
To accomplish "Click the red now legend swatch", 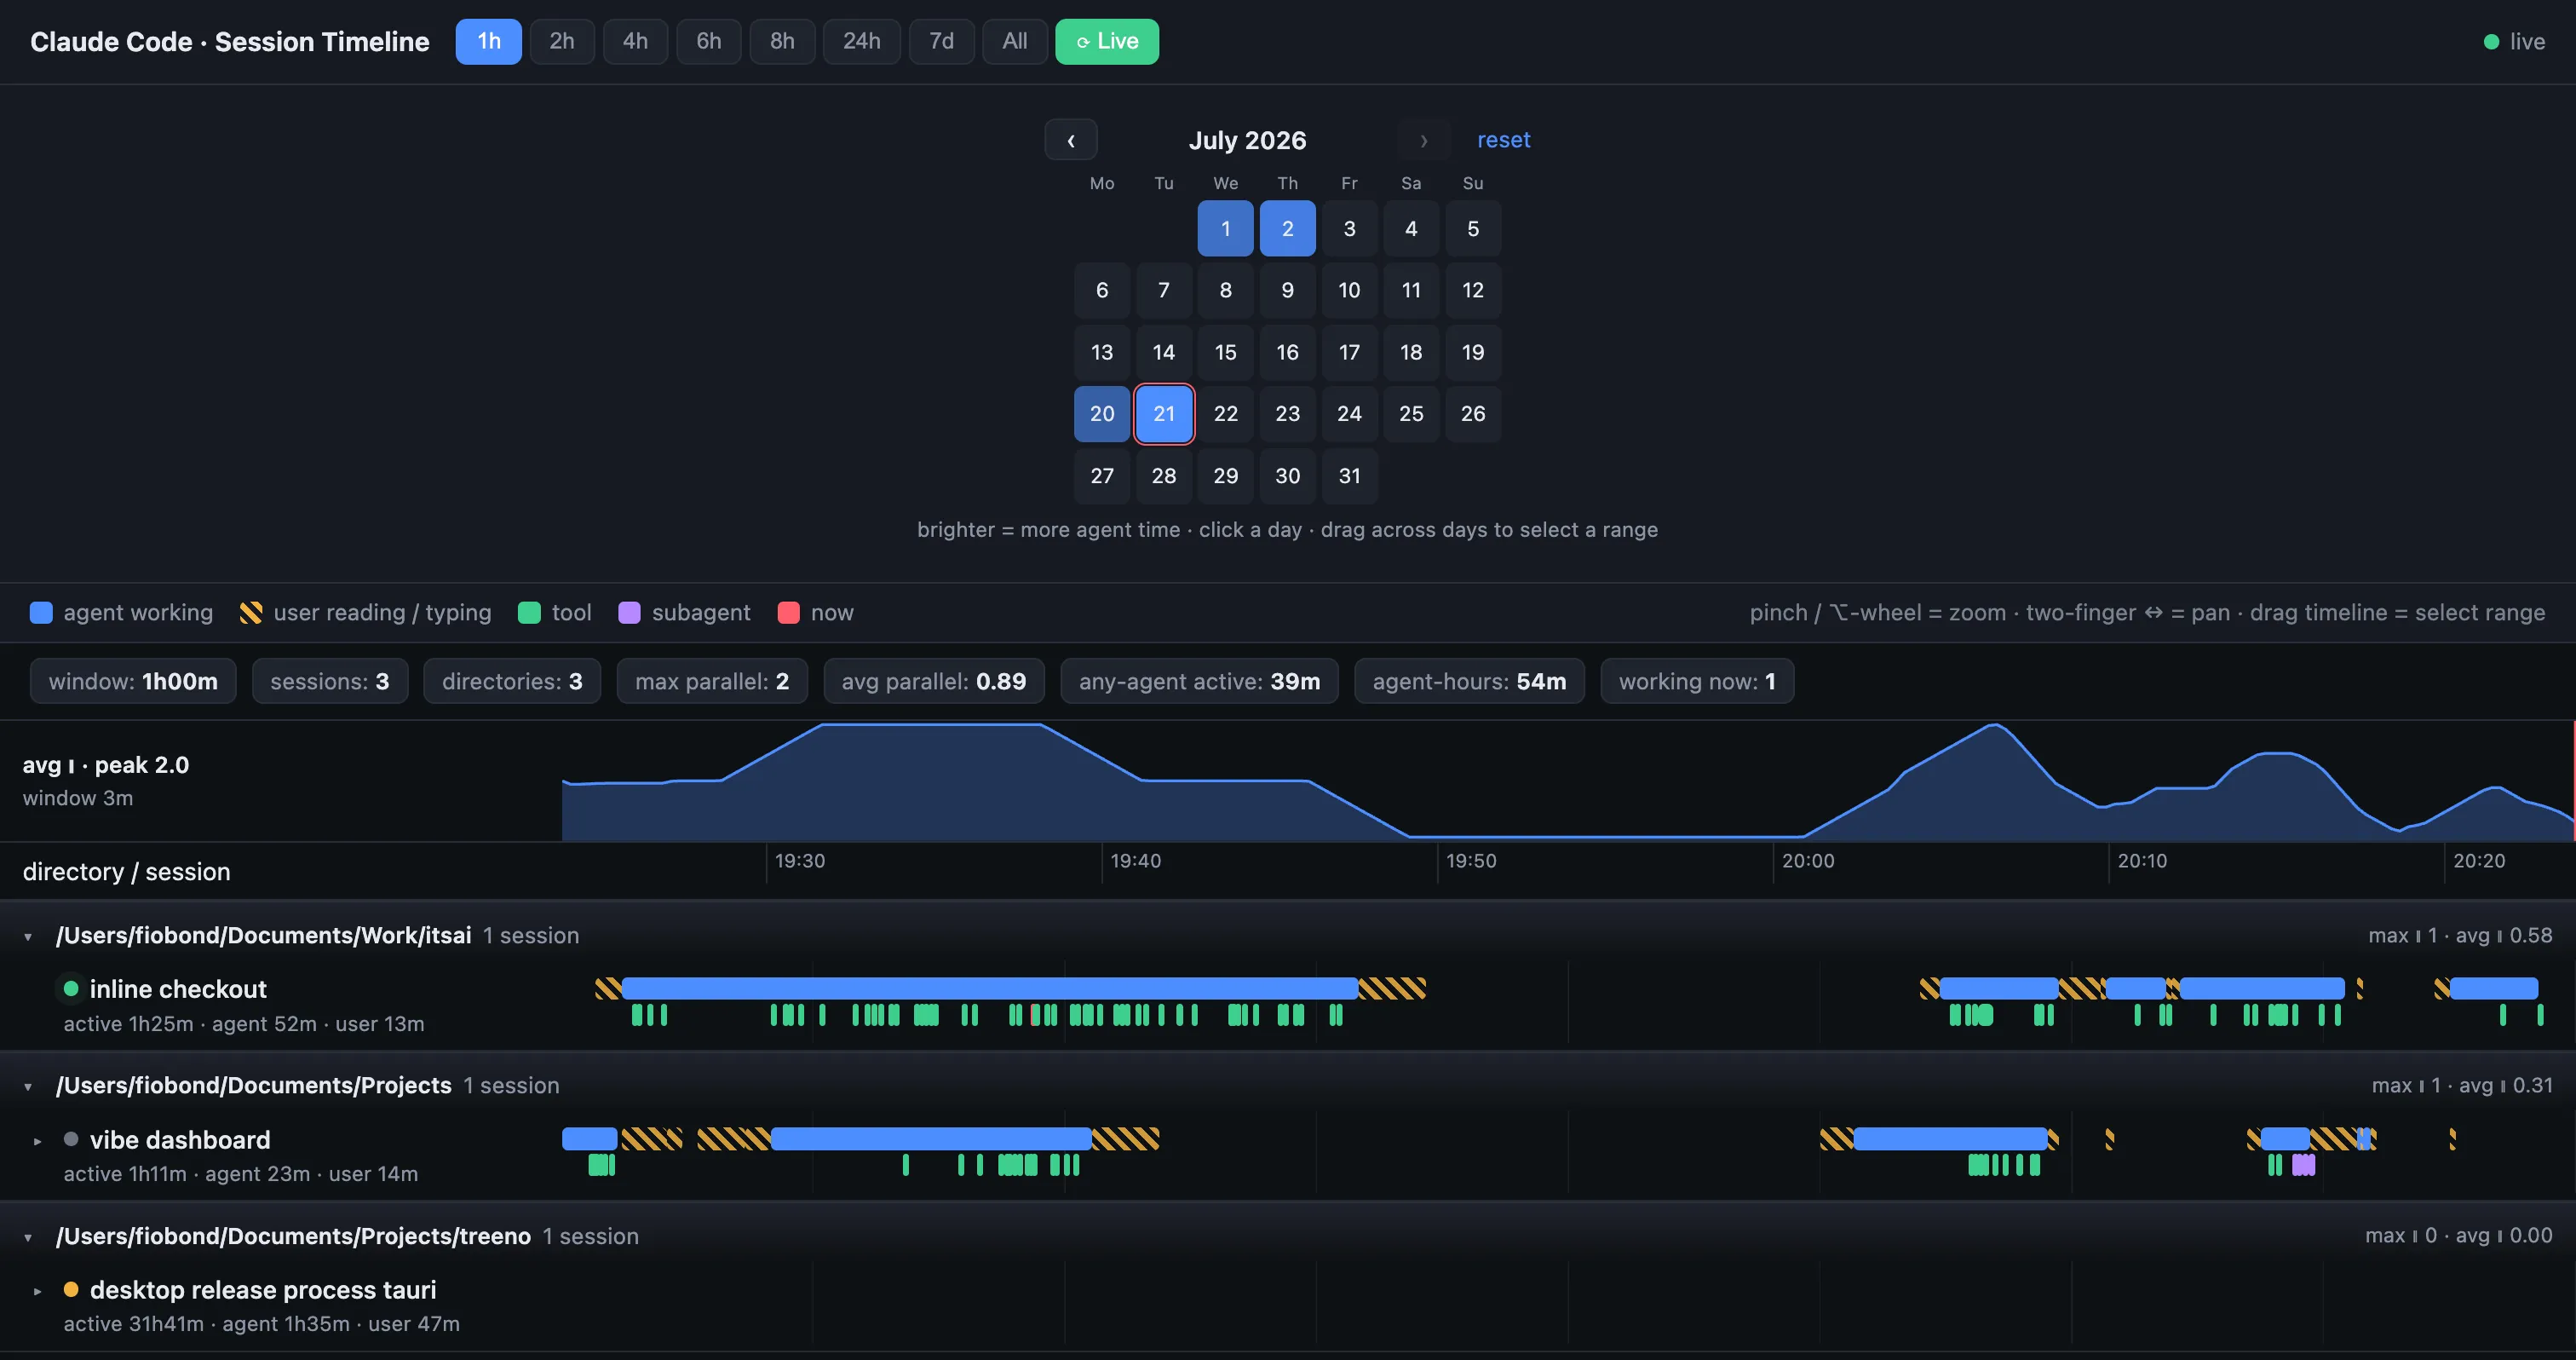I will click(x=788, y=613).
